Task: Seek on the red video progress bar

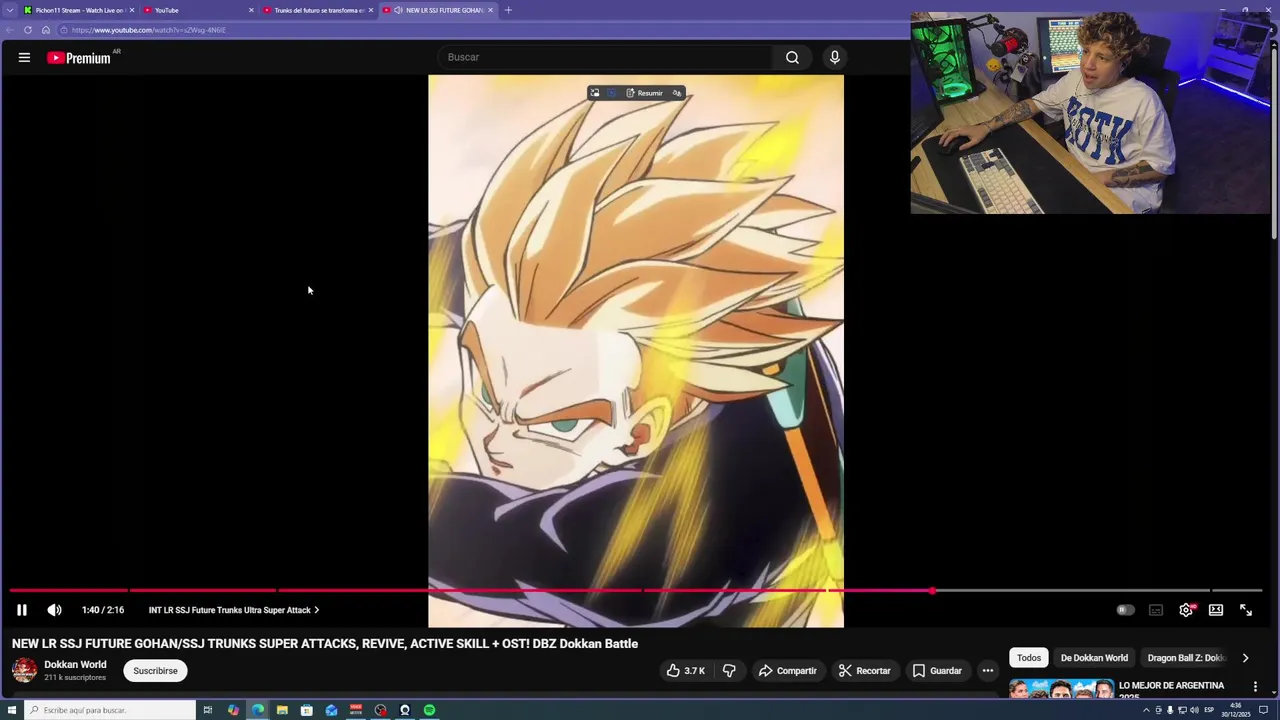Action: click(636, 590)
